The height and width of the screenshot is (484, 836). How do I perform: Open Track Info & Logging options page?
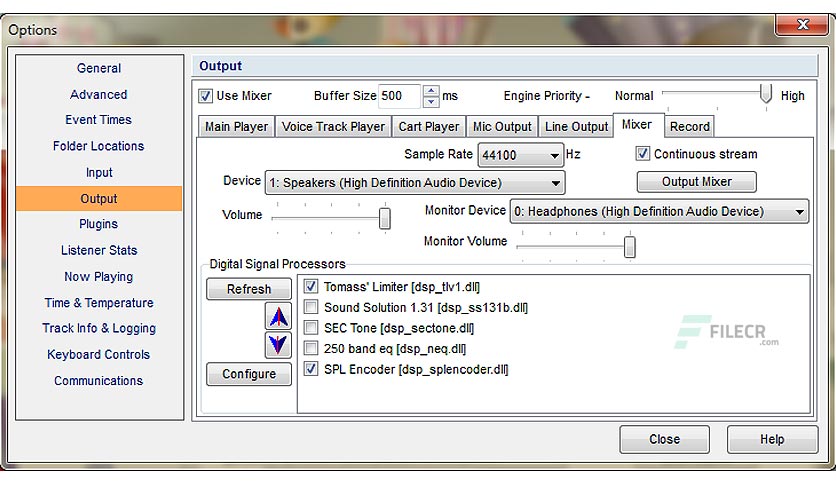(99, 328)
